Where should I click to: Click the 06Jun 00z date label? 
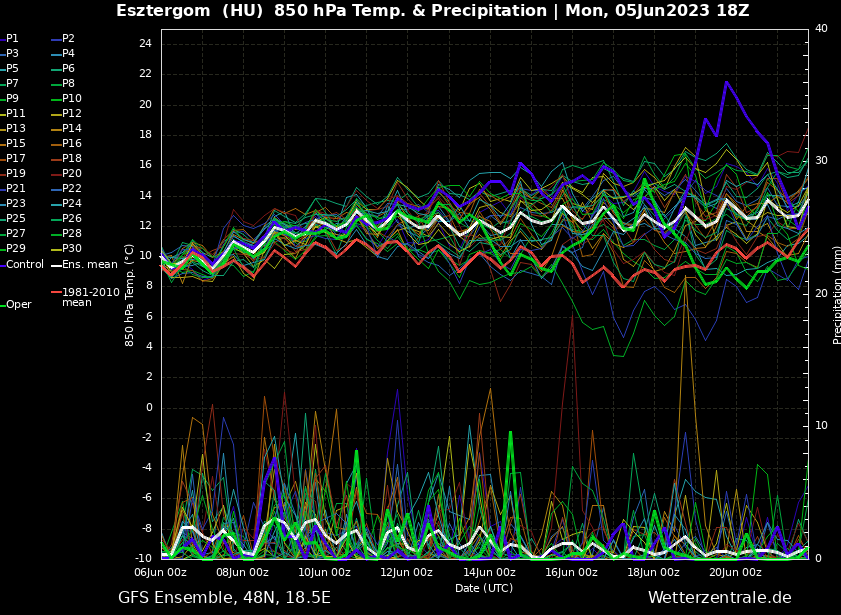[x=161, y=573]
